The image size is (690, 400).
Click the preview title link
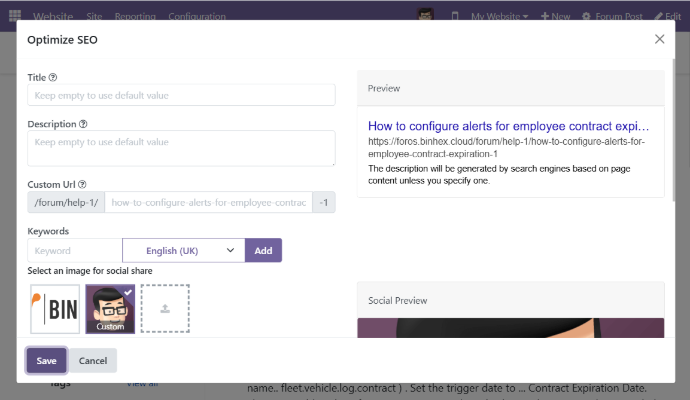[x=508, y=127]
